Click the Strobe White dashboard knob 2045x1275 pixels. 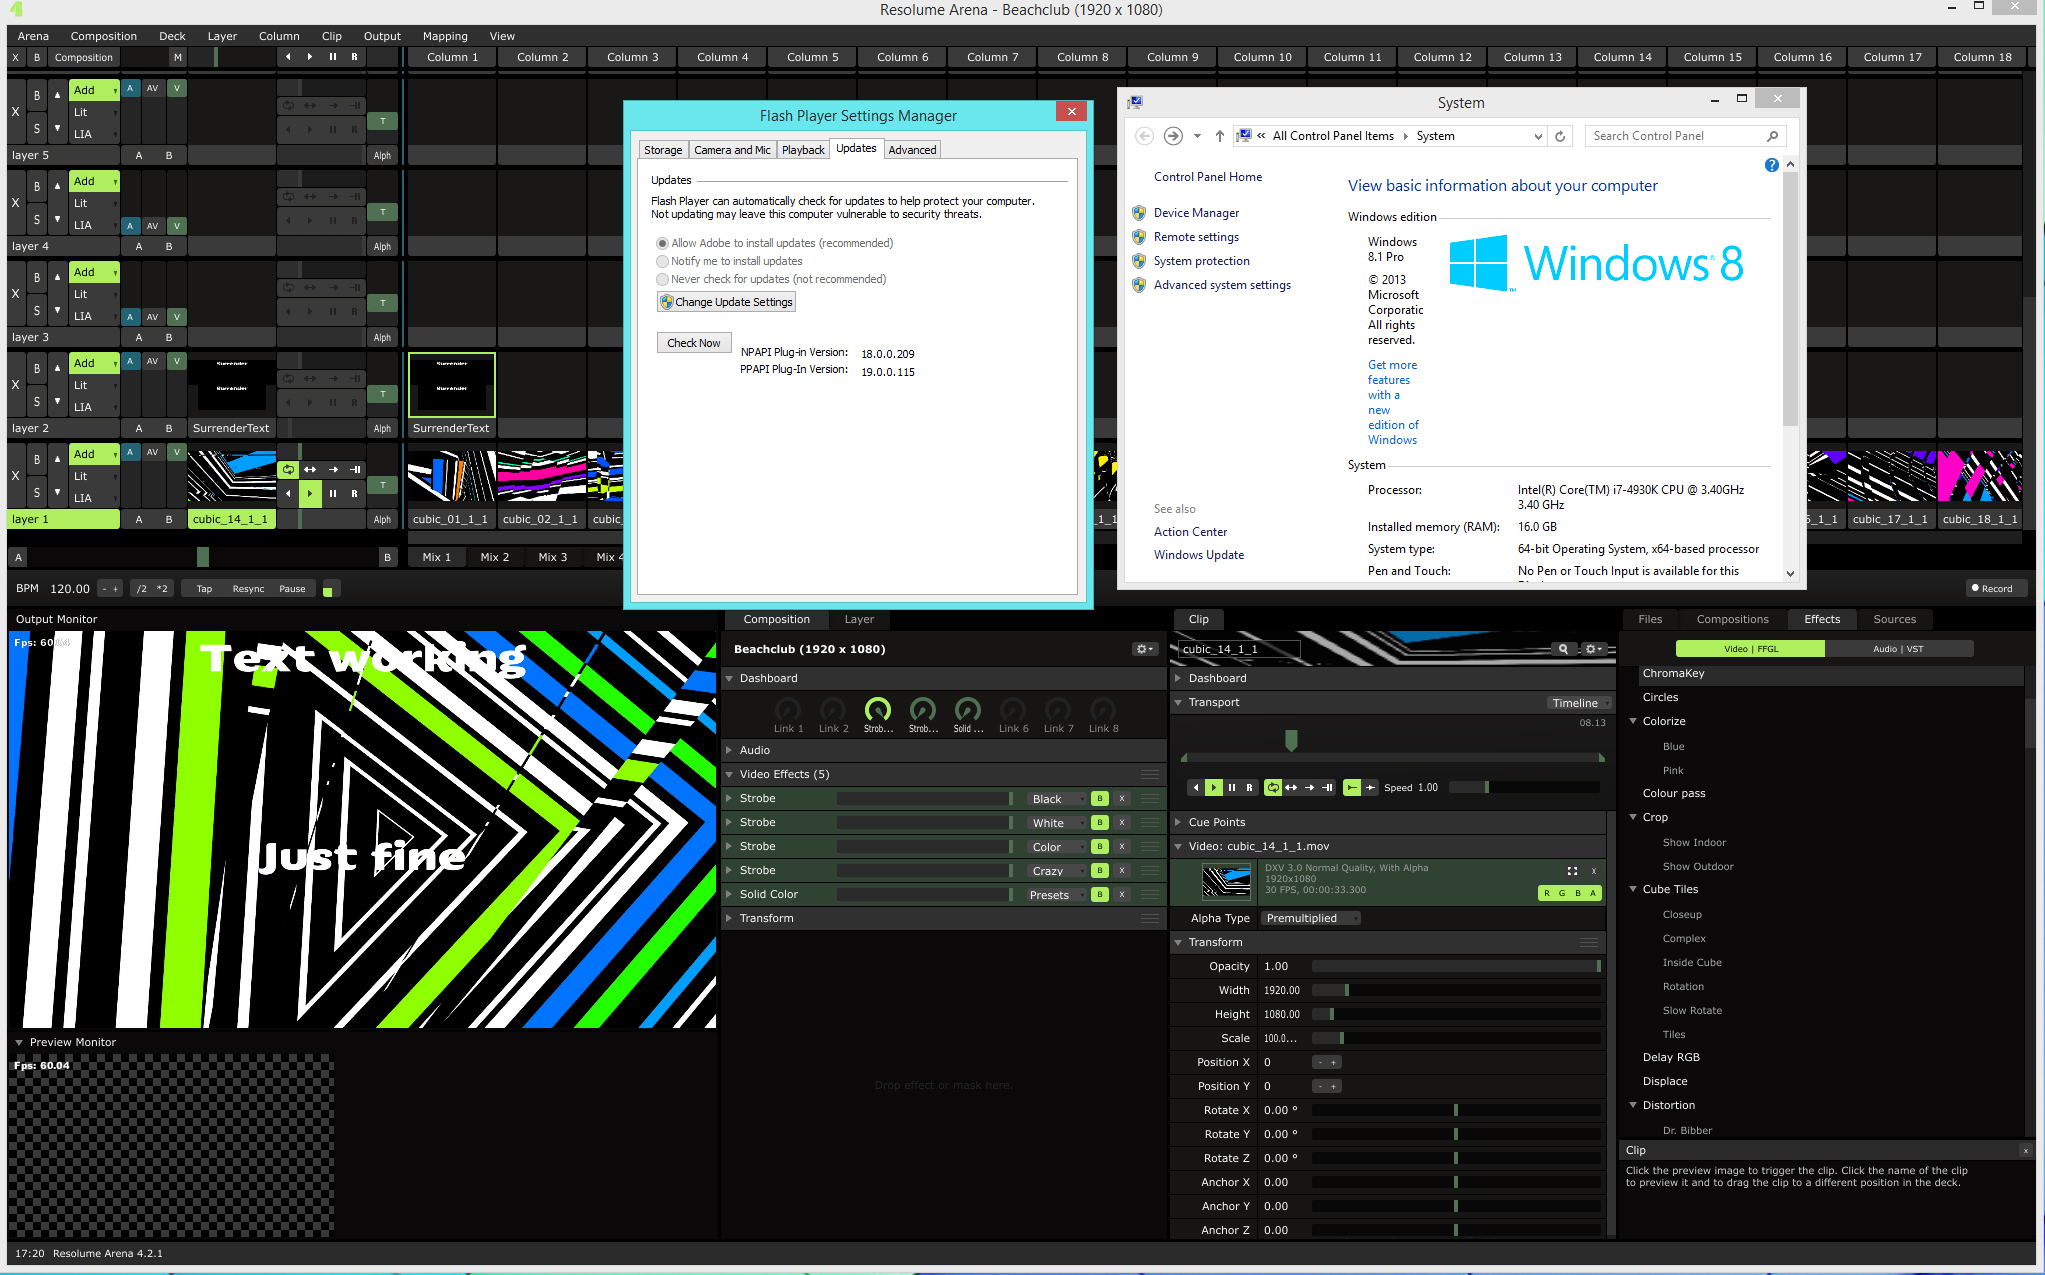[922, 710]
